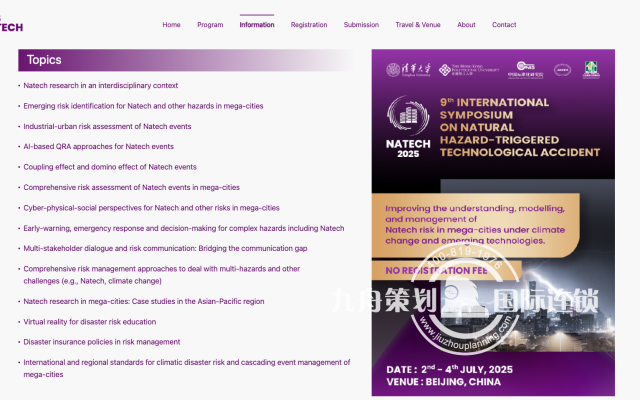Select the Information tab in navigation
Image resolution: width=640 pixels, height=400 pixels.
(x=257, y=25)
